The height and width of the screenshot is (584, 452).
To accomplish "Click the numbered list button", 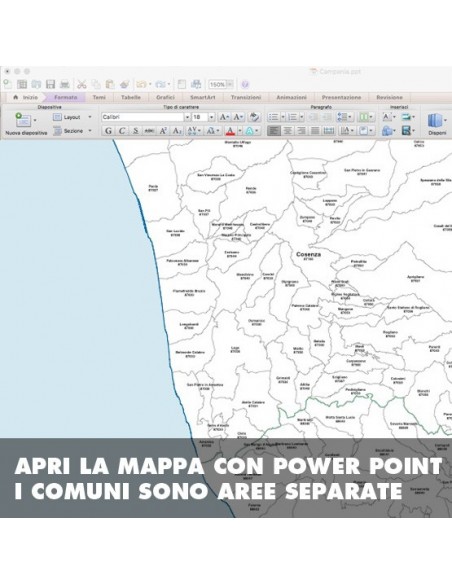I will click(293, 117).
